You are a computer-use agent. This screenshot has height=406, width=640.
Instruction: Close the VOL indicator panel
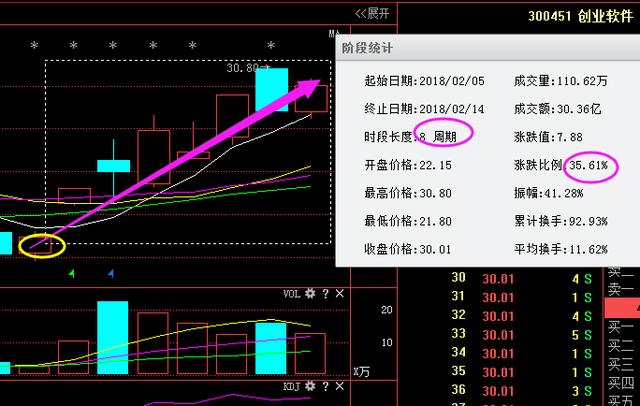(x=340, y=293)
